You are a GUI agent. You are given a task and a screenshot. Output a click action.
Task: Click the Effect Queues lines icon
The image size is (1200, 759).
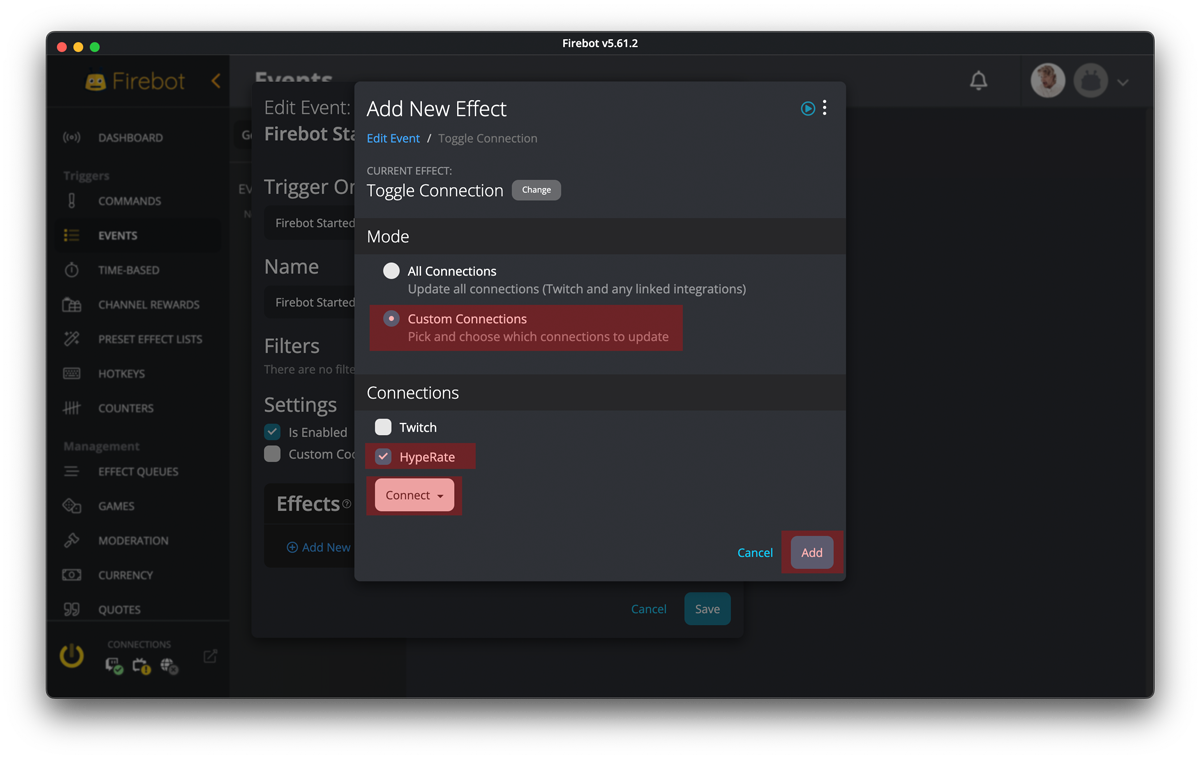[x=72, y=472]
